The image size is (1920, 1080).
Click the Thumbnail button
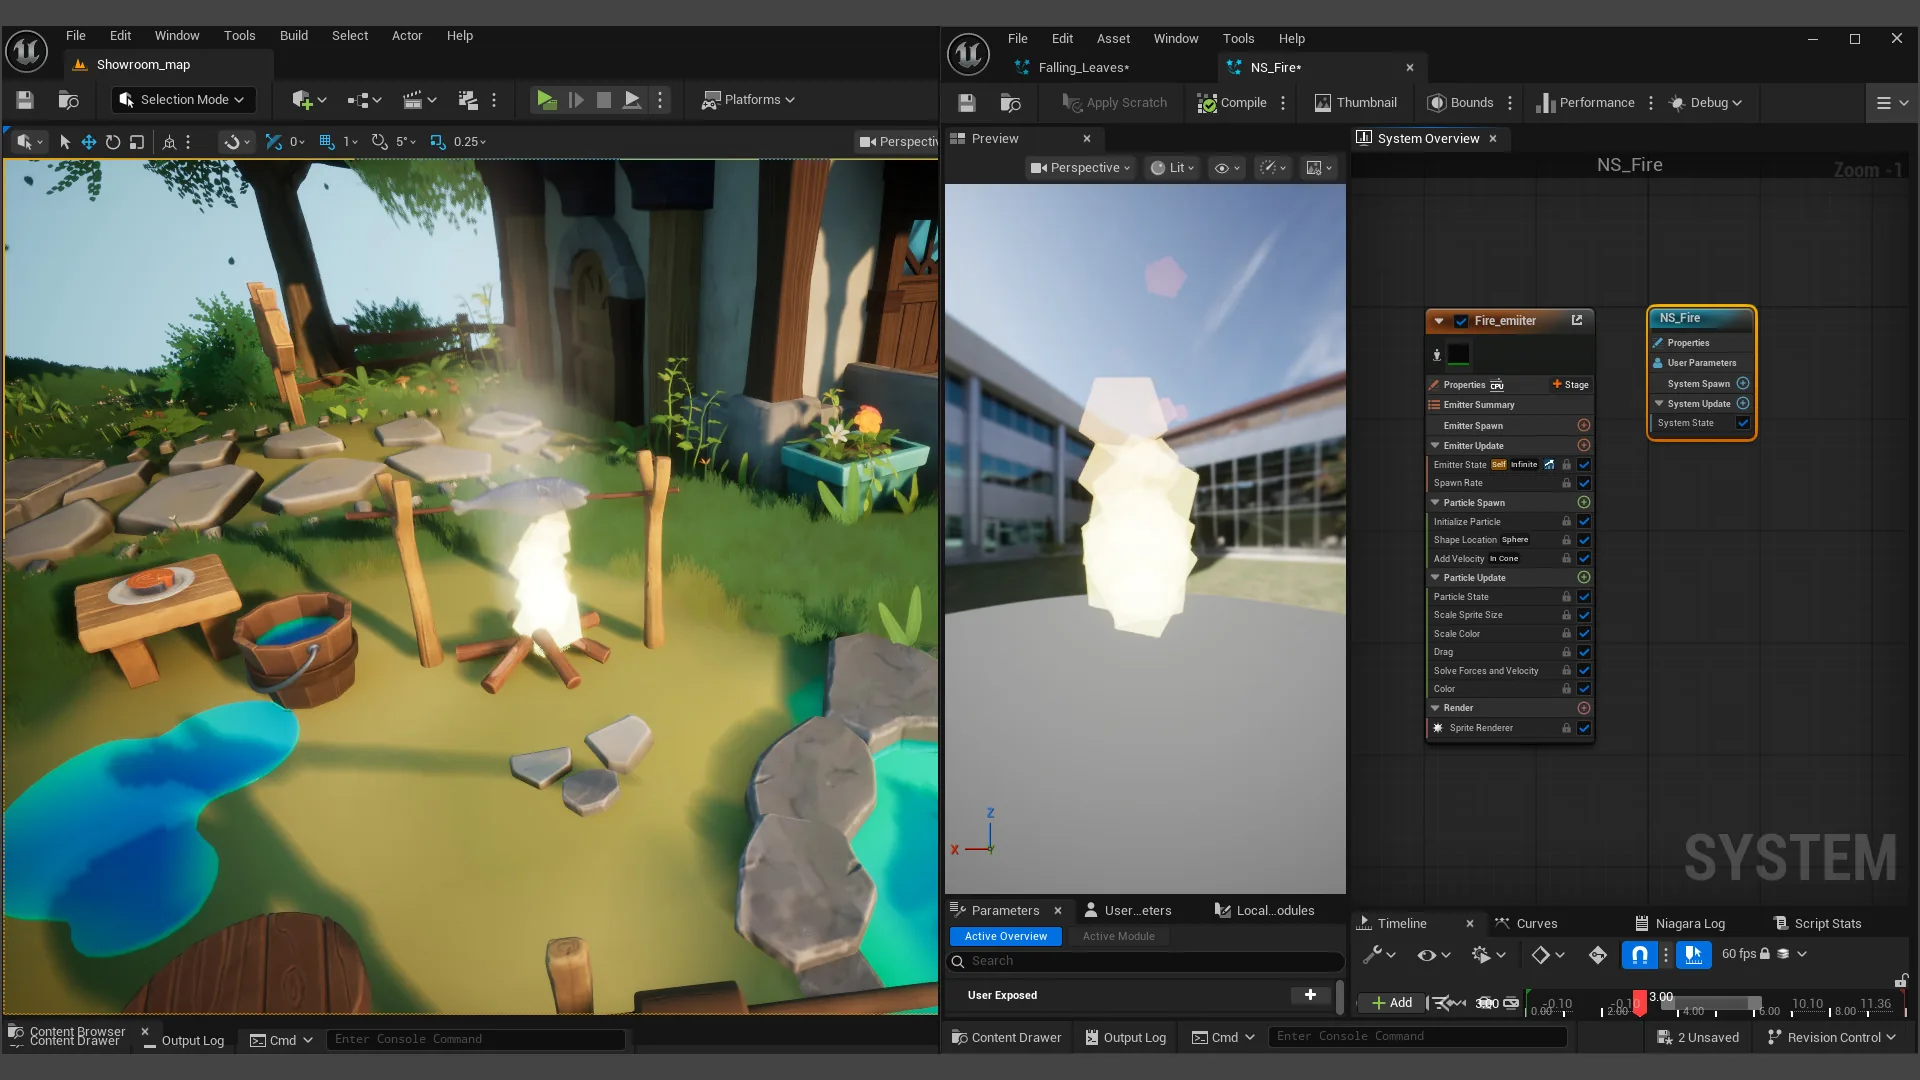pos(1355,103)
